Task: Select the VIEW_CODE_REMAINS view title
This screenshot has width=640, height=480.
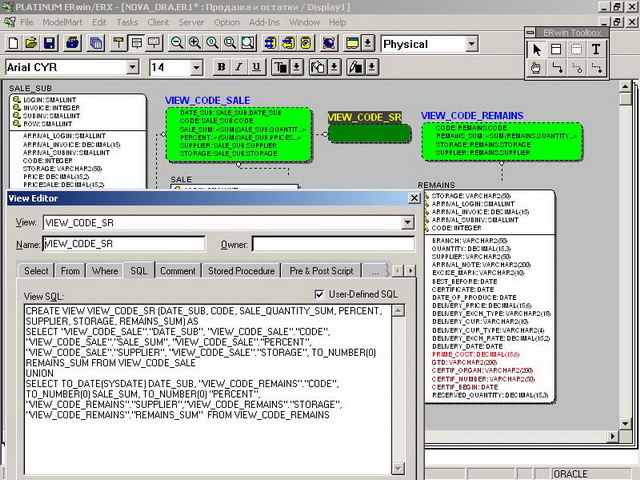Action: (x=472, y=116)
